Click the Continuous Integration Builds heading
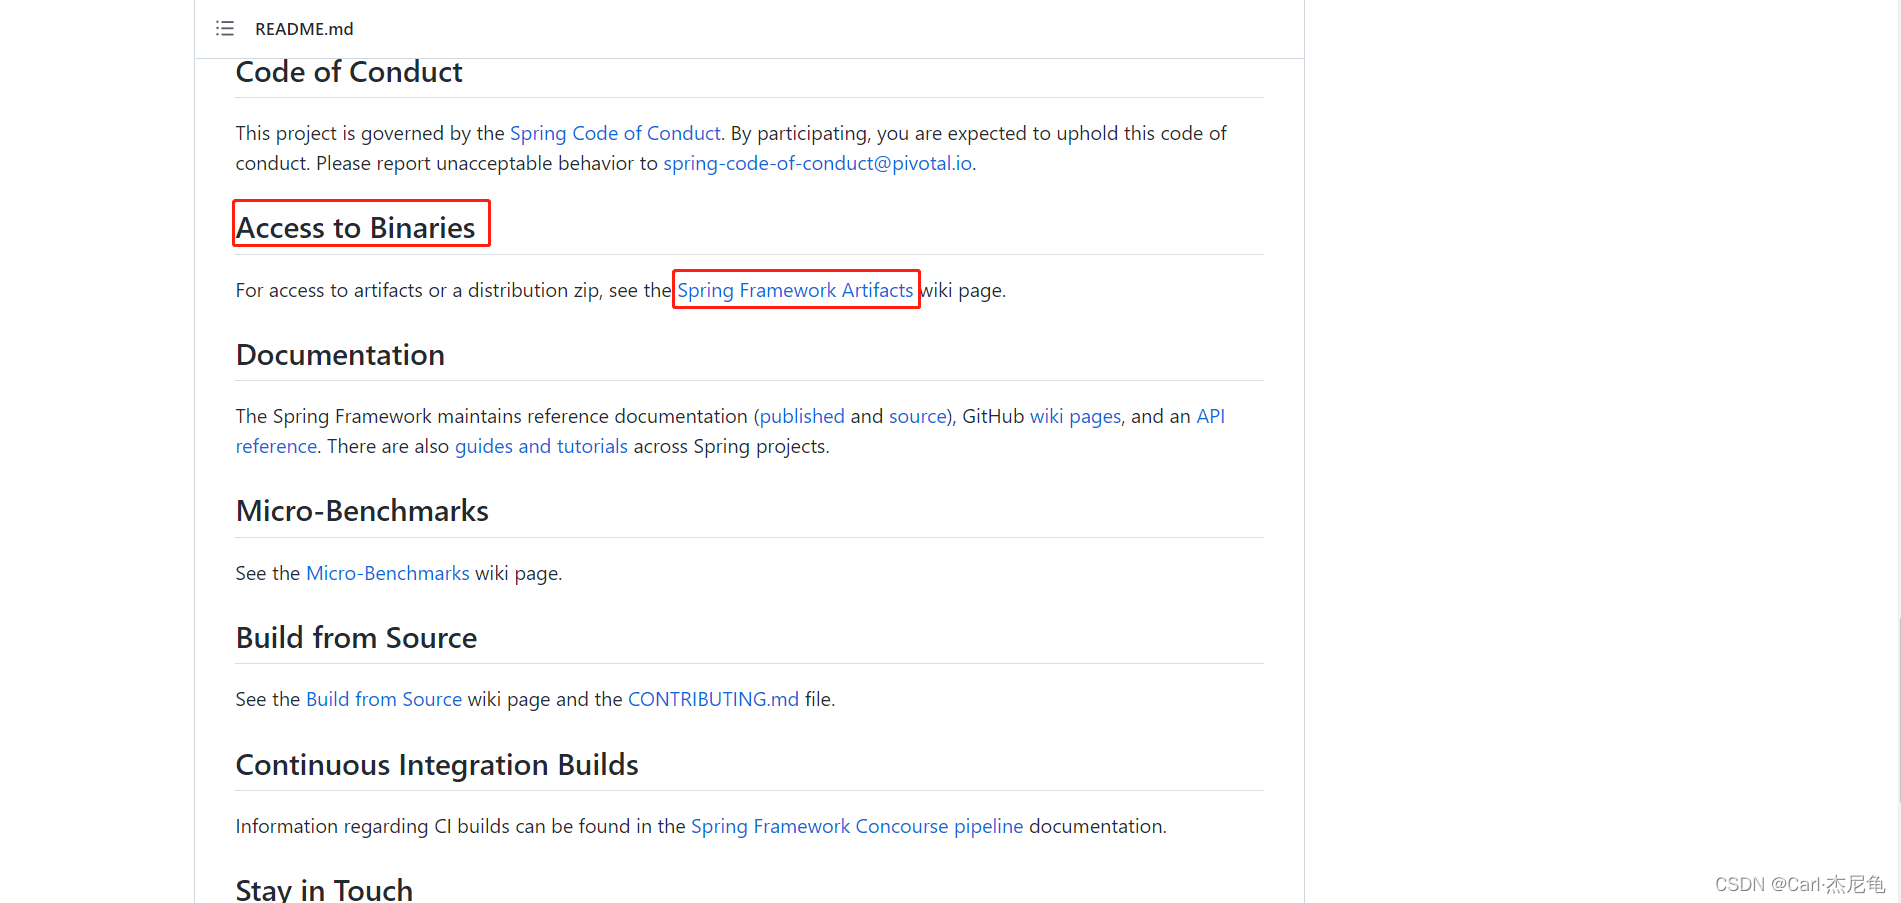 tap(437, 765)
